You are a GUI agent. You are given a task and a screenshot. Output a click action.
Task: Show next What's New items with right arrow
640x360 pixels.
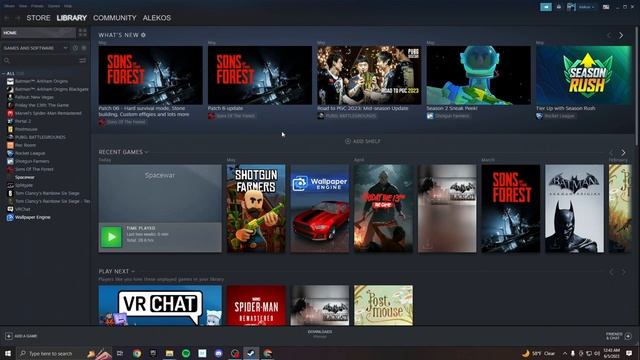coord(621,36)
